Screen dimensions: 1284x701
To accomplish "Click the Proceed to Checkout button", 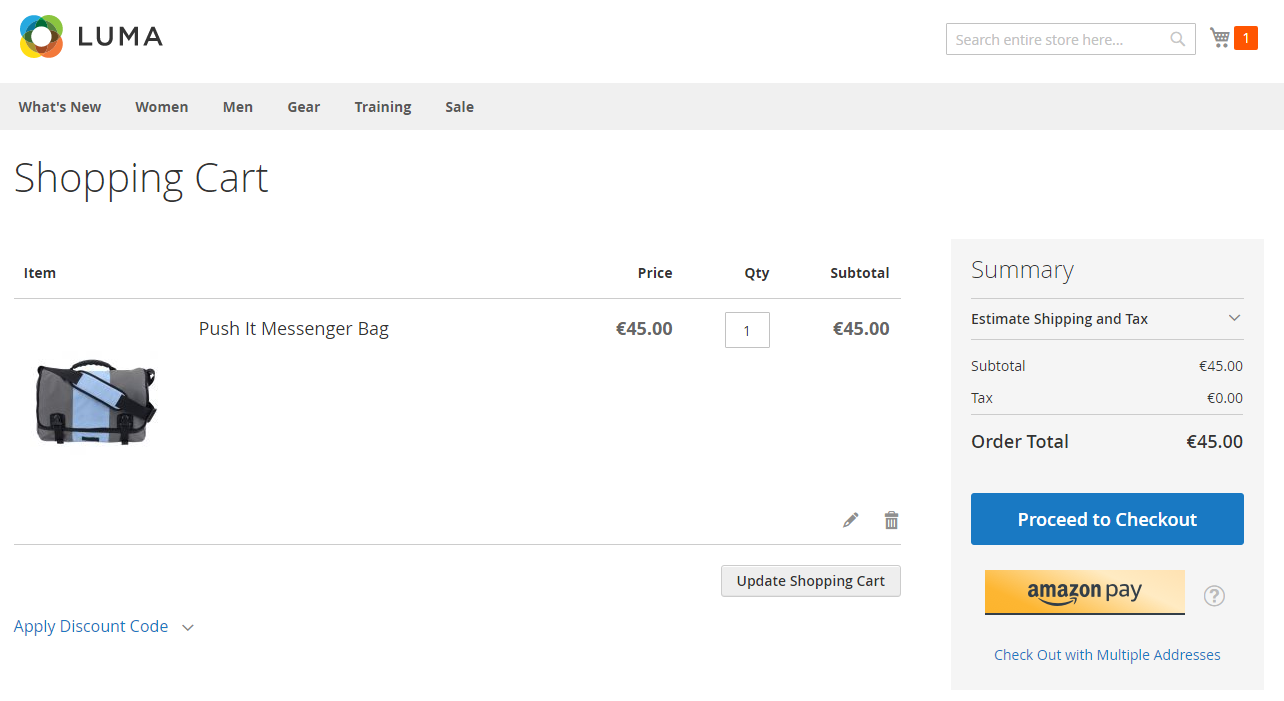I will [x=1107, y=519].
